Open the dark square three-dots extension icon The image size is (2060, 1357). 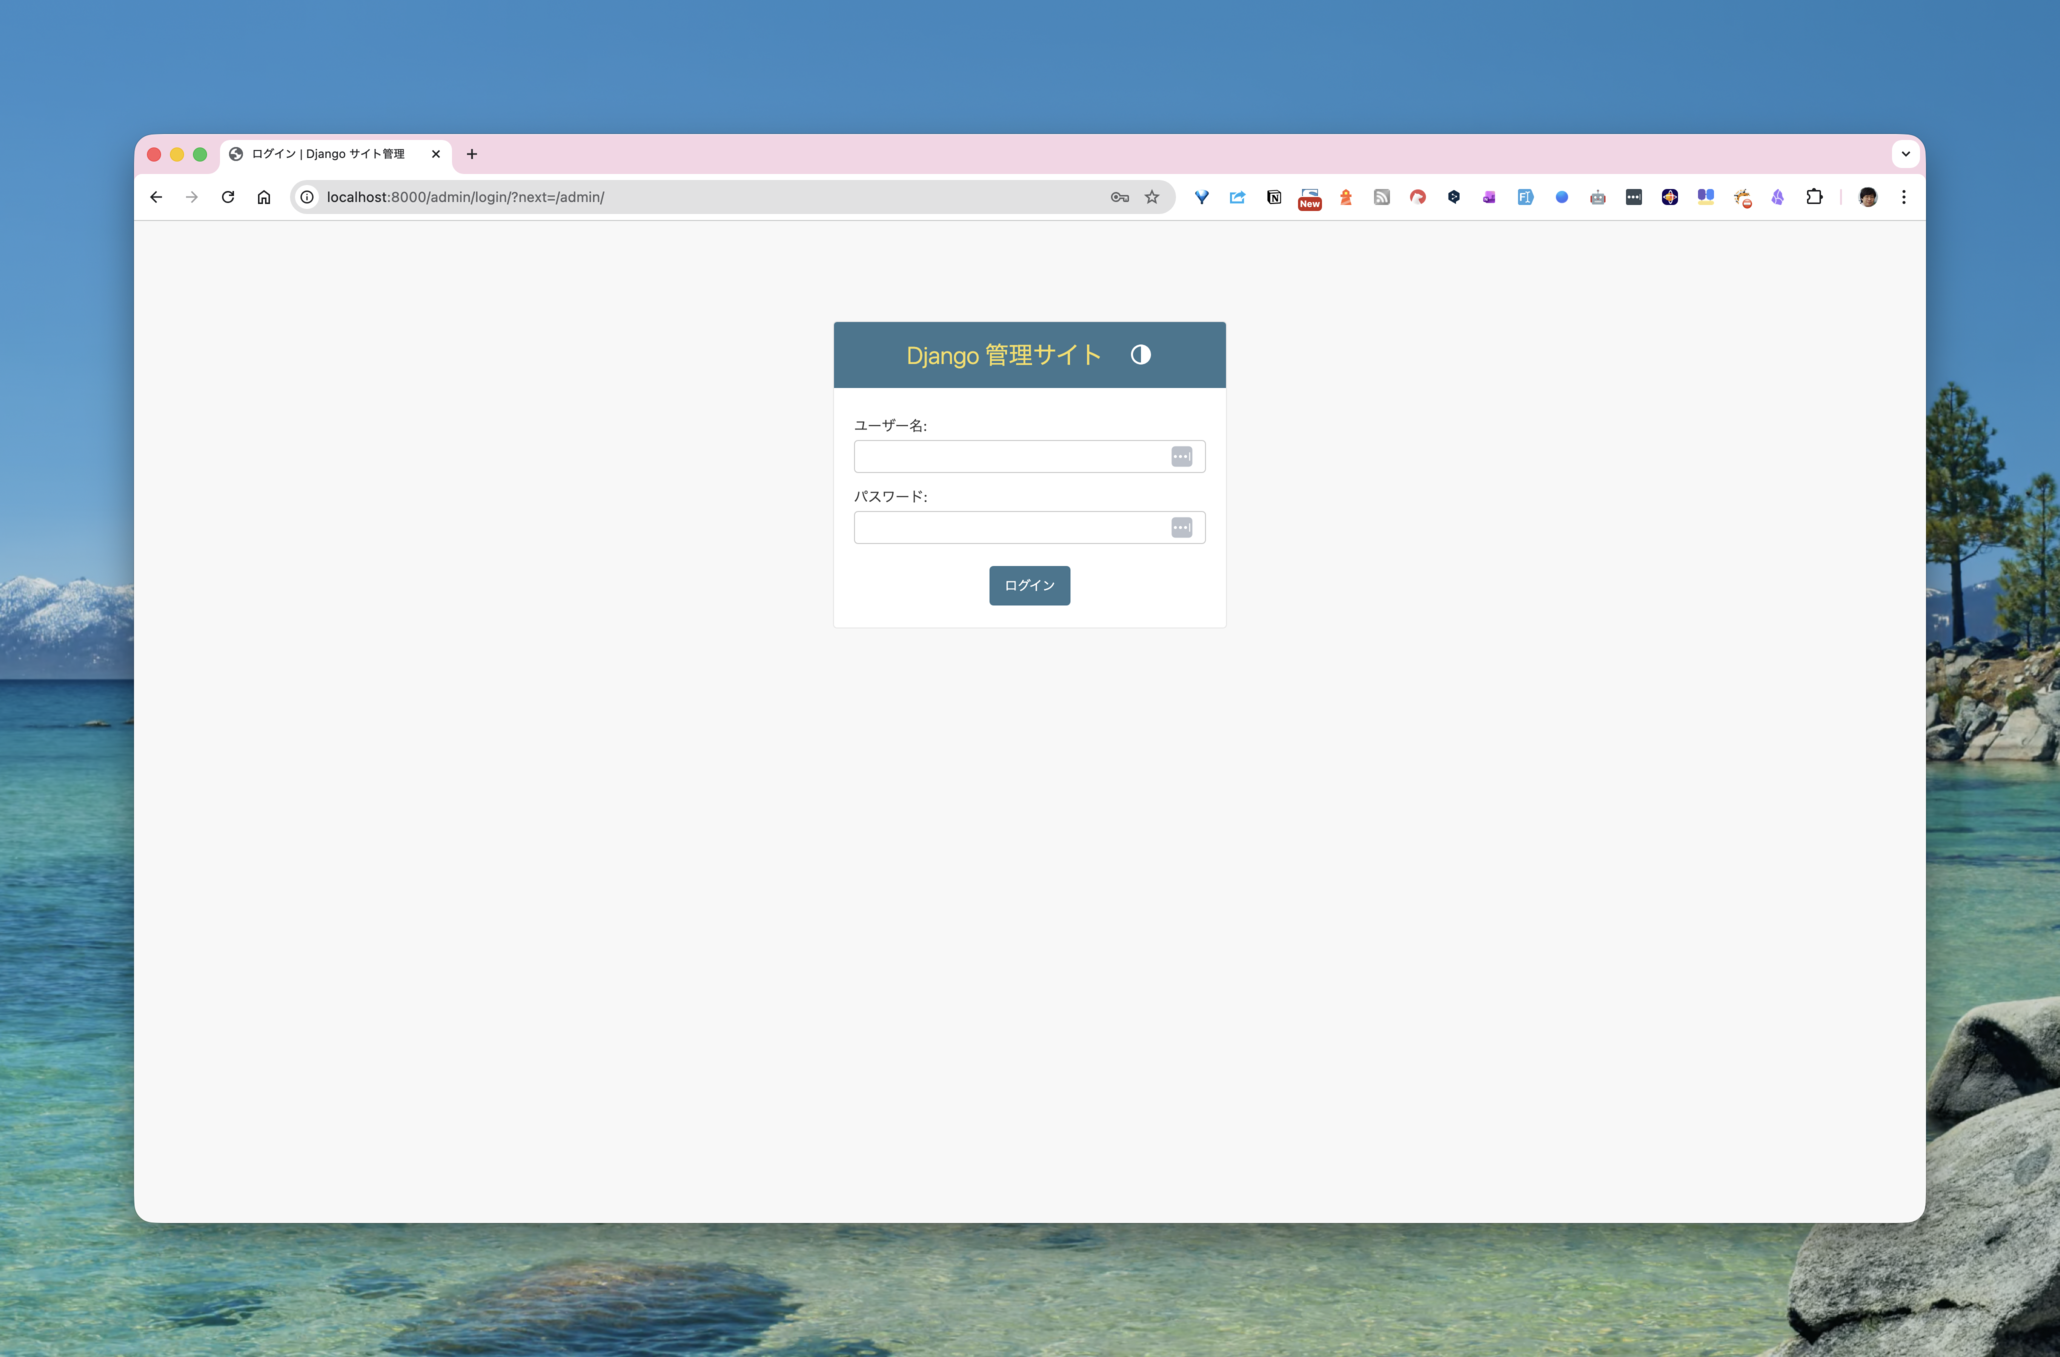point(1634,197)
